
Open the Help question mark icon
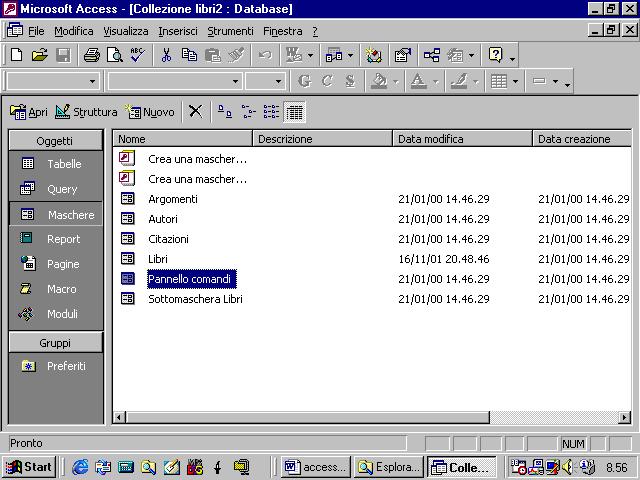pyautogui.click(x=495, y=55)
